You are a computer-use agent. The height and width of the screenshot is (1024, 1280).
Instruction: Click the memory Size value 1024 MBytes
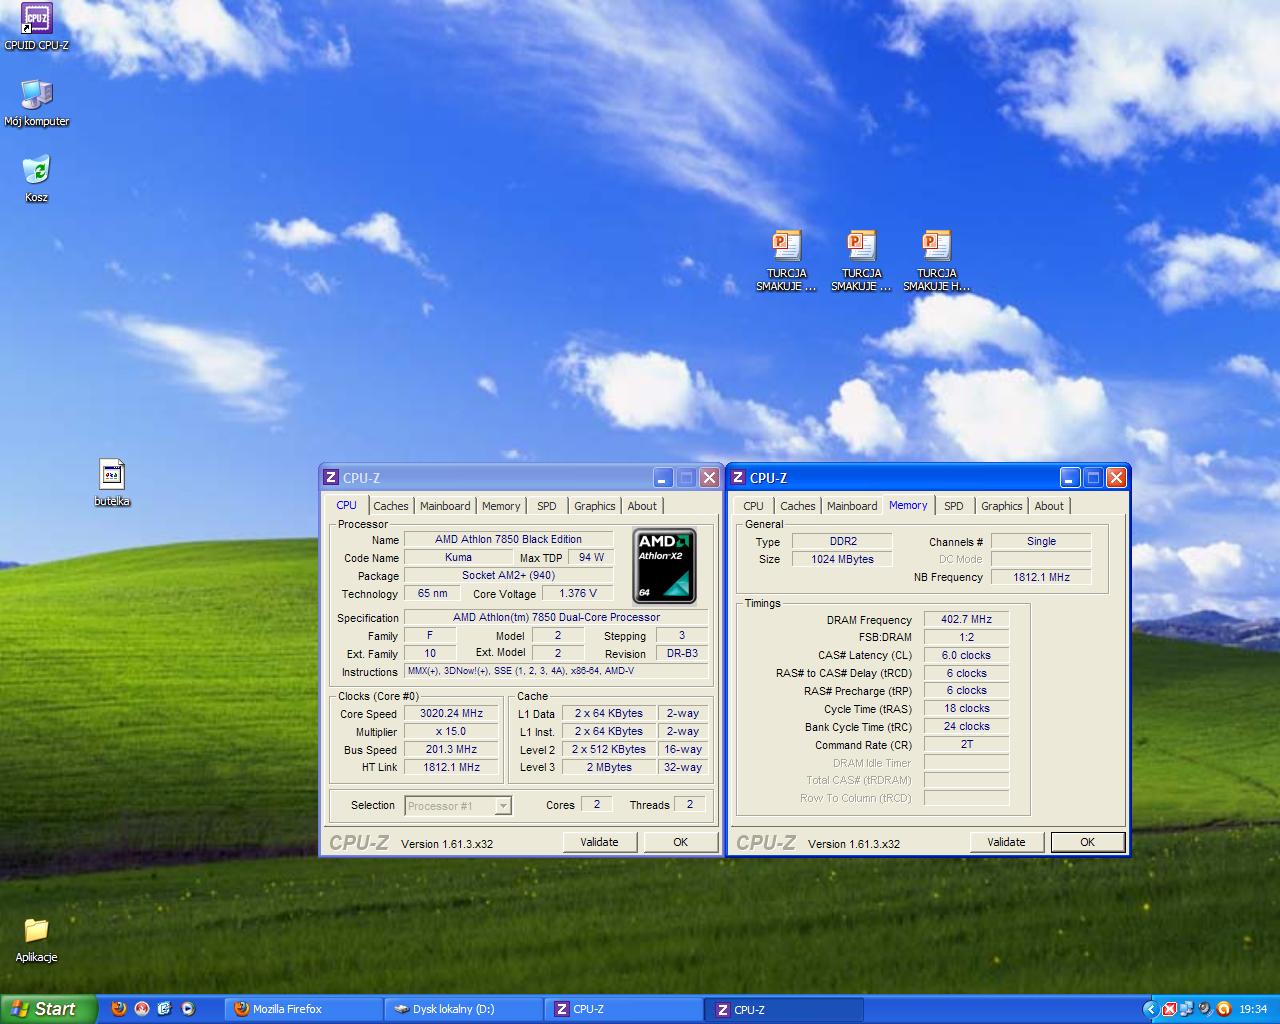tap(842, 559)
